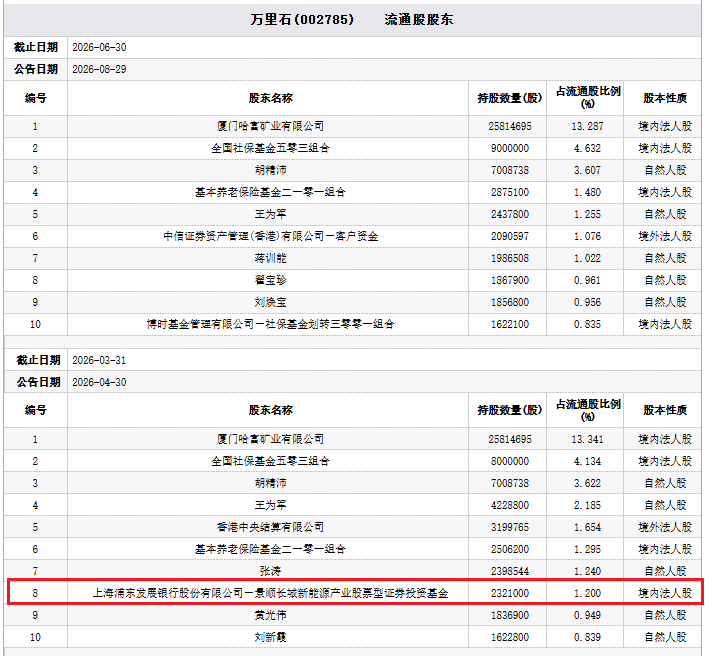
Task: Select the date 2026-03-31
Action: coord(99,360)
